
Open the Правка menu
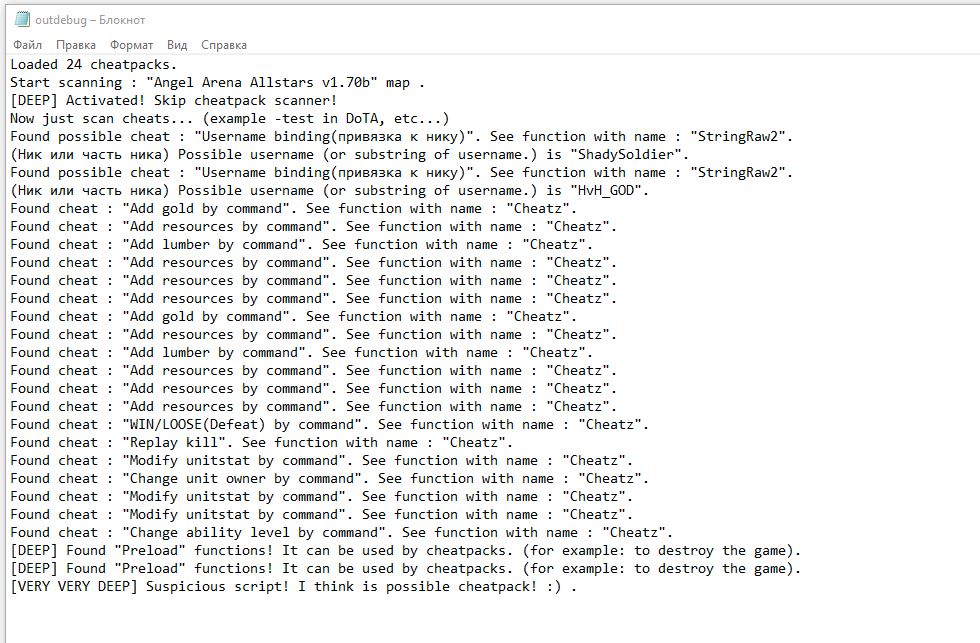click(76, 45)
